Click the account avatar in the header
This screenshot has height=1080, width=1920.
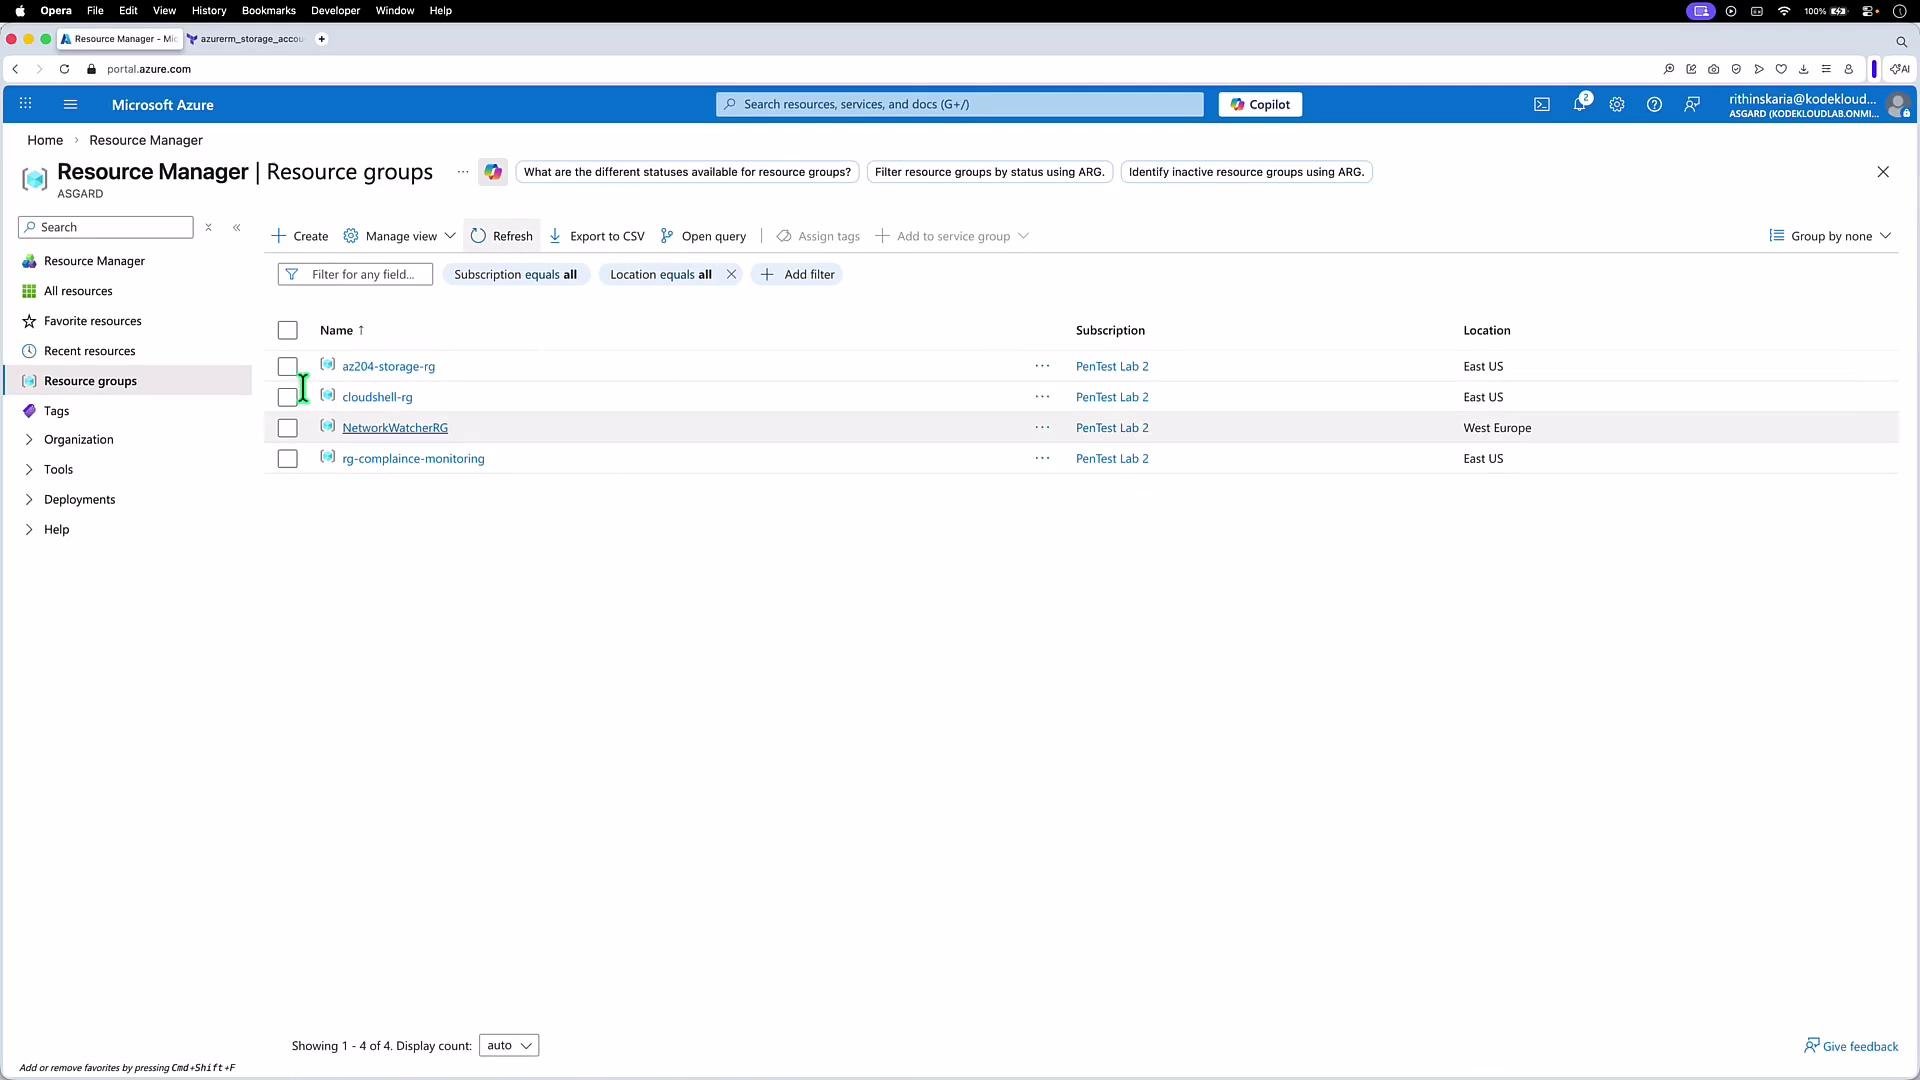pos(1897,104)
